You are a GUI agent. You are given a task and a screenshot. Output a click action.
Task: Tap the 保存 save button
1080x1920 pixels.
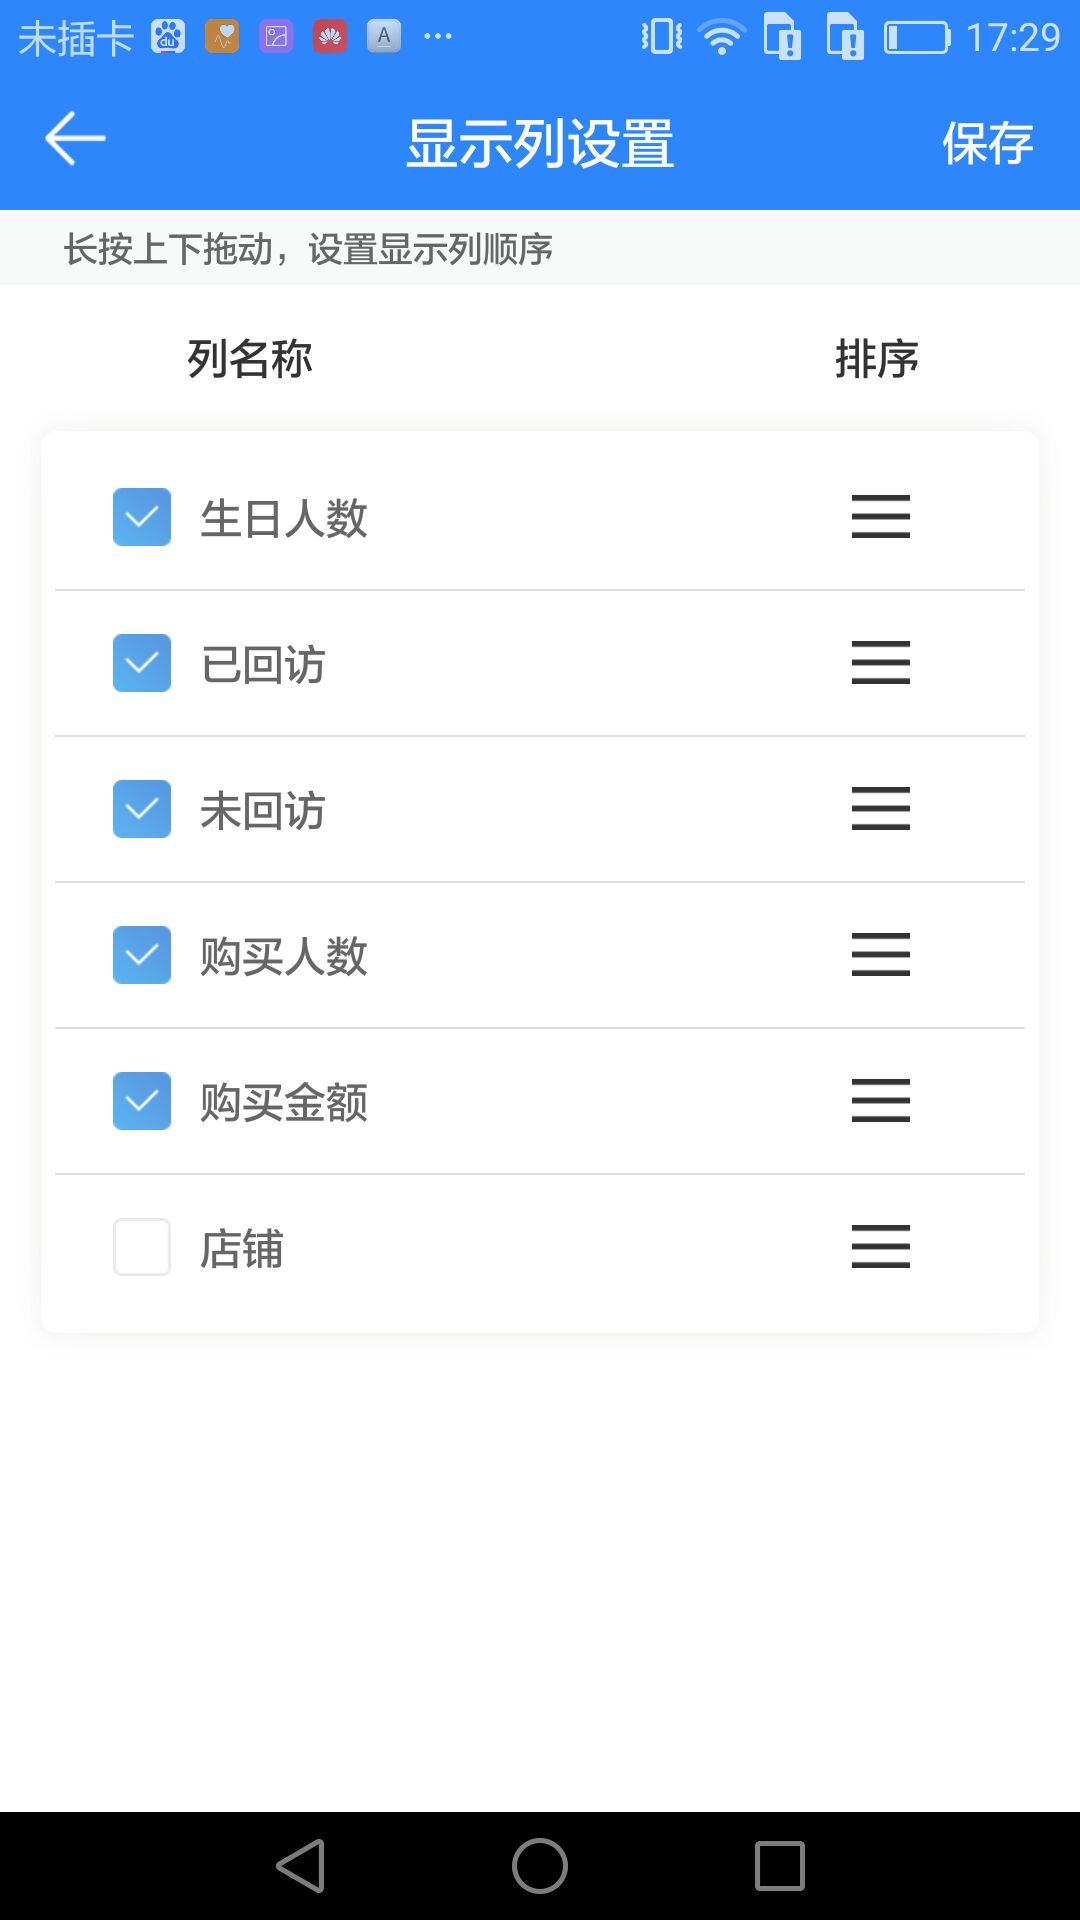tap(987, 142)
